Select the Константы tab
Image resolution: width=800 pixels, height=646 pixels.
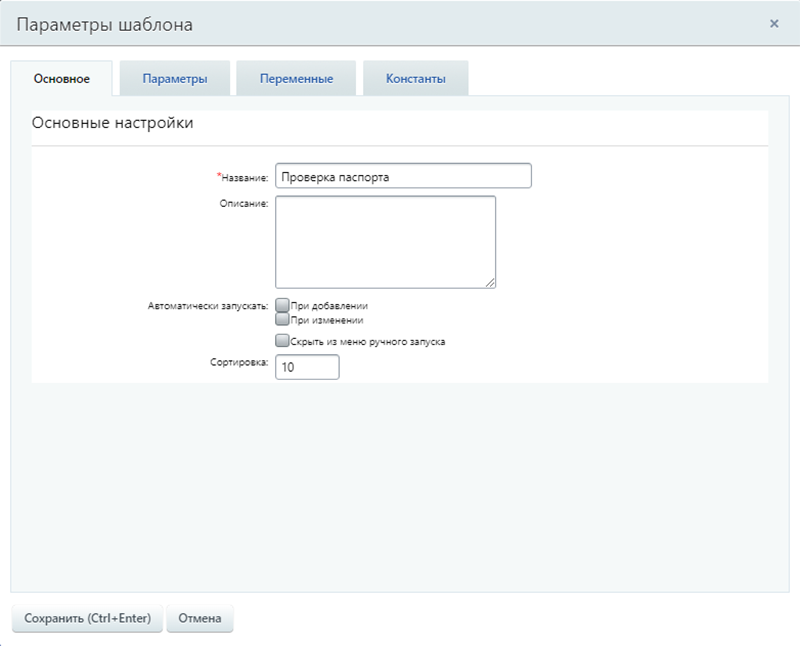(x=415, y=79)
